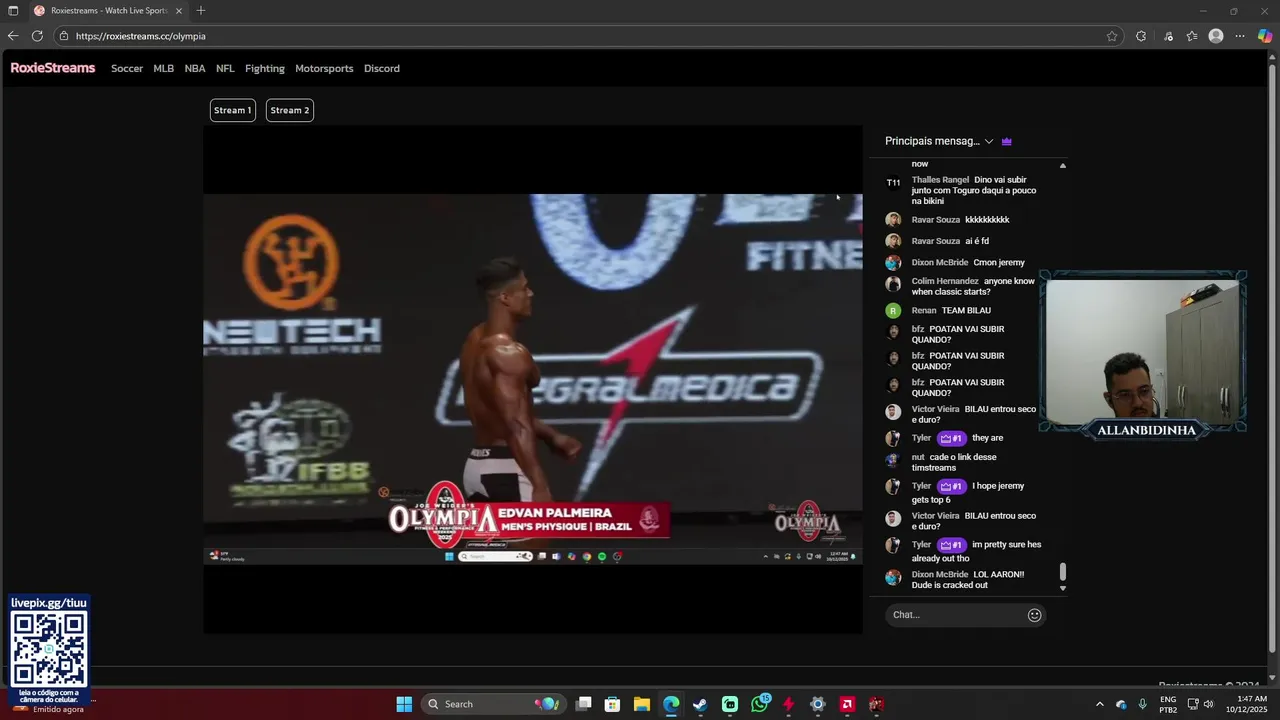Click the taskbar Search box
This screenshot has width=1280, height=720.
click(493, 704)
